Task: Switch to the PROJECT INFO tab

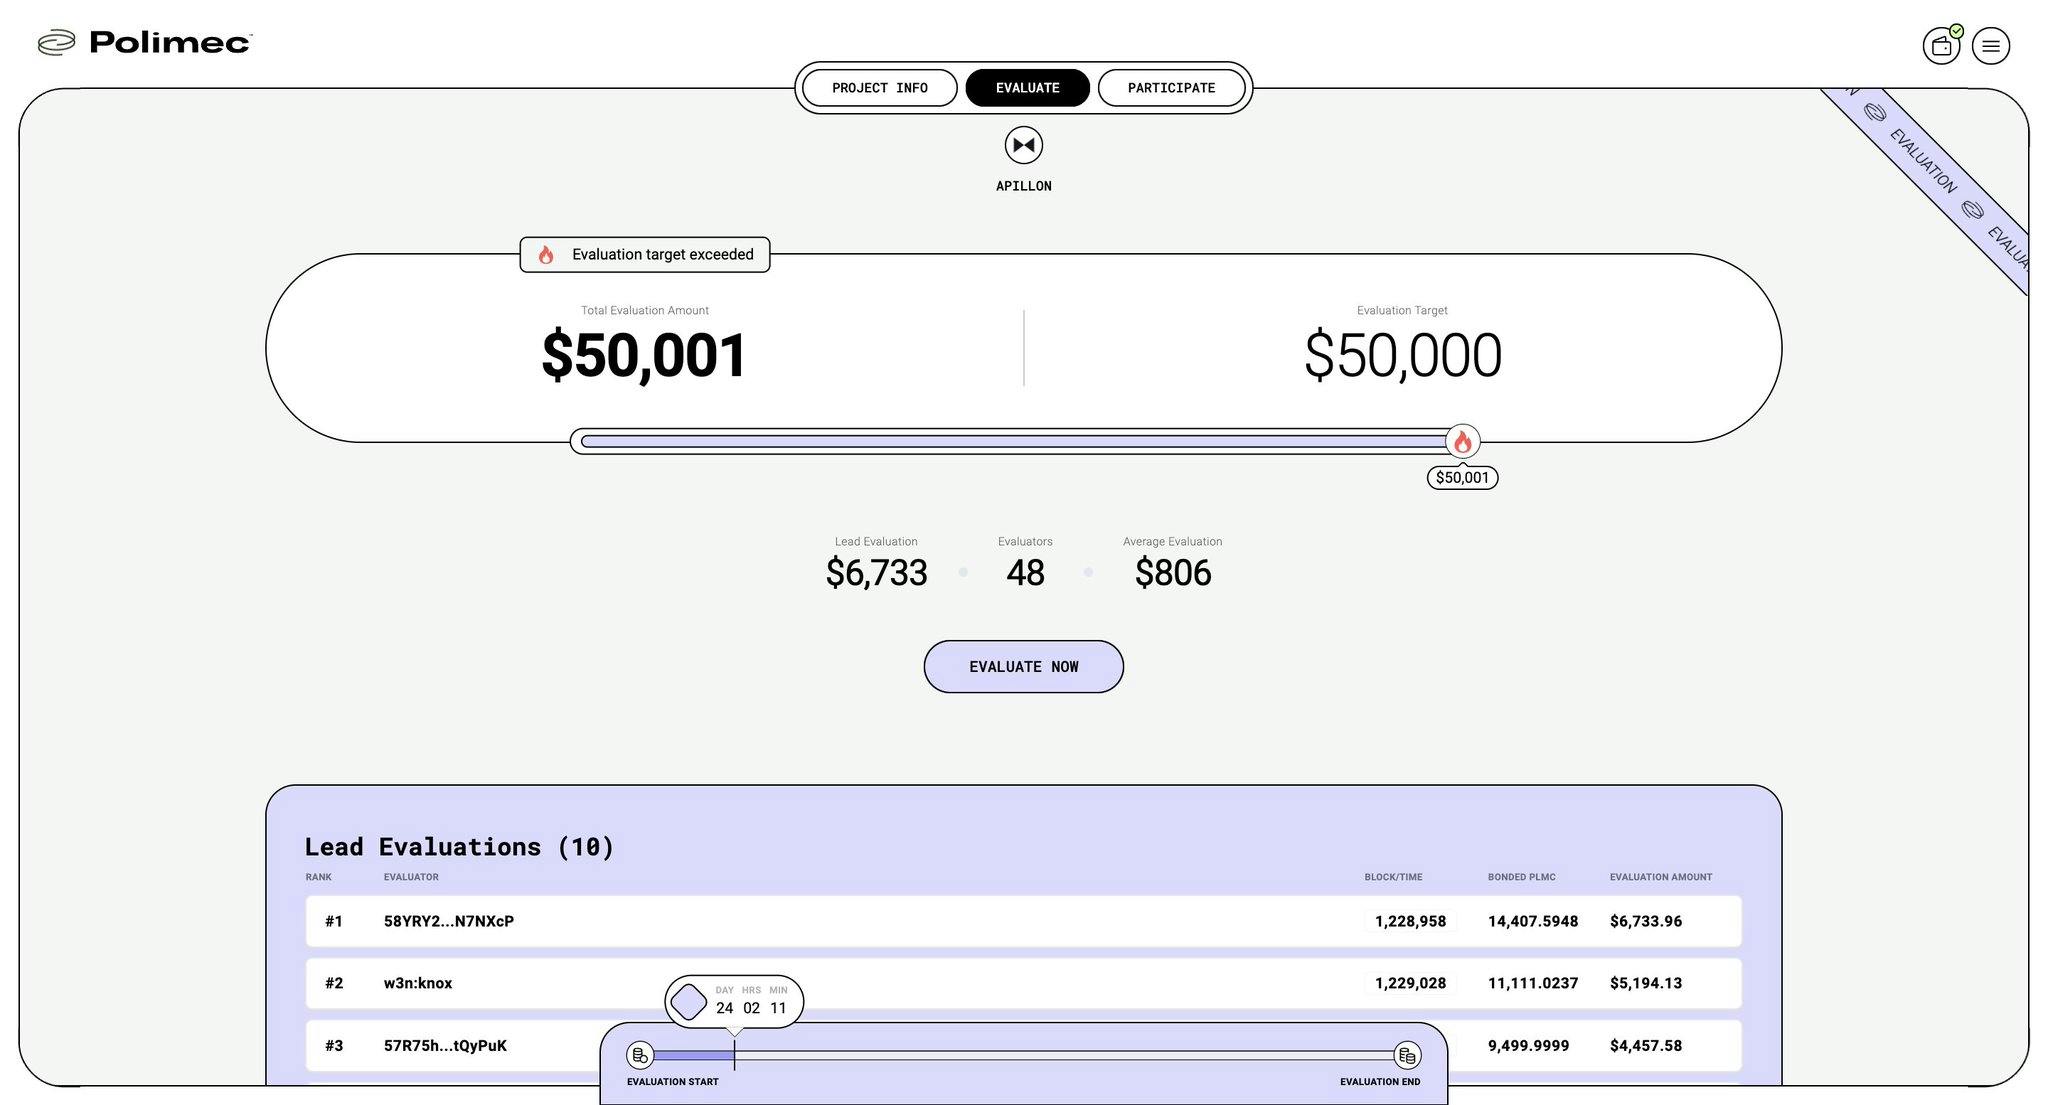Action: tap(880, 87)
